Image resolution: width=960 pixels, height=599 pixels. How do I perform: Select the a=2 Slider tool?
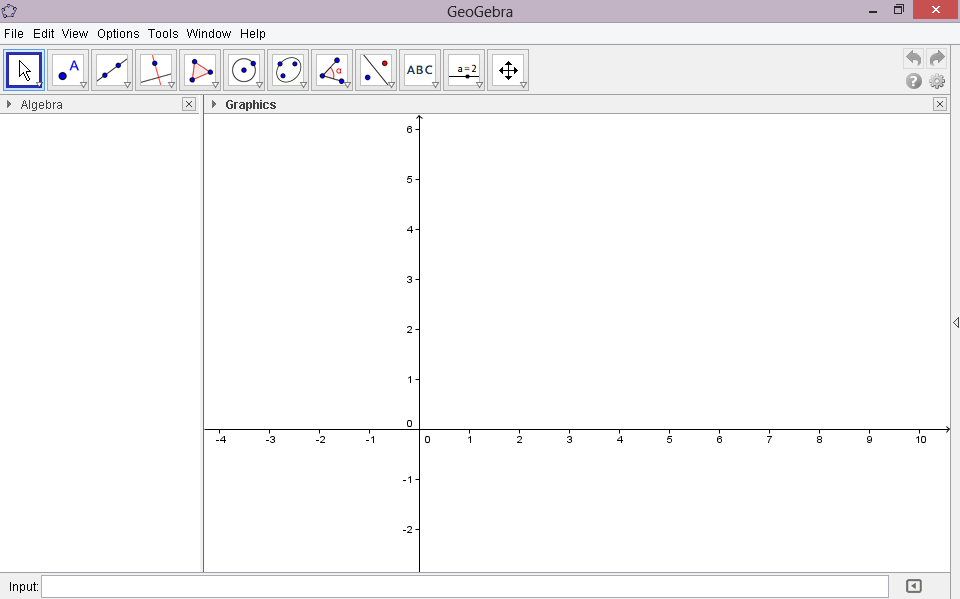464,70
